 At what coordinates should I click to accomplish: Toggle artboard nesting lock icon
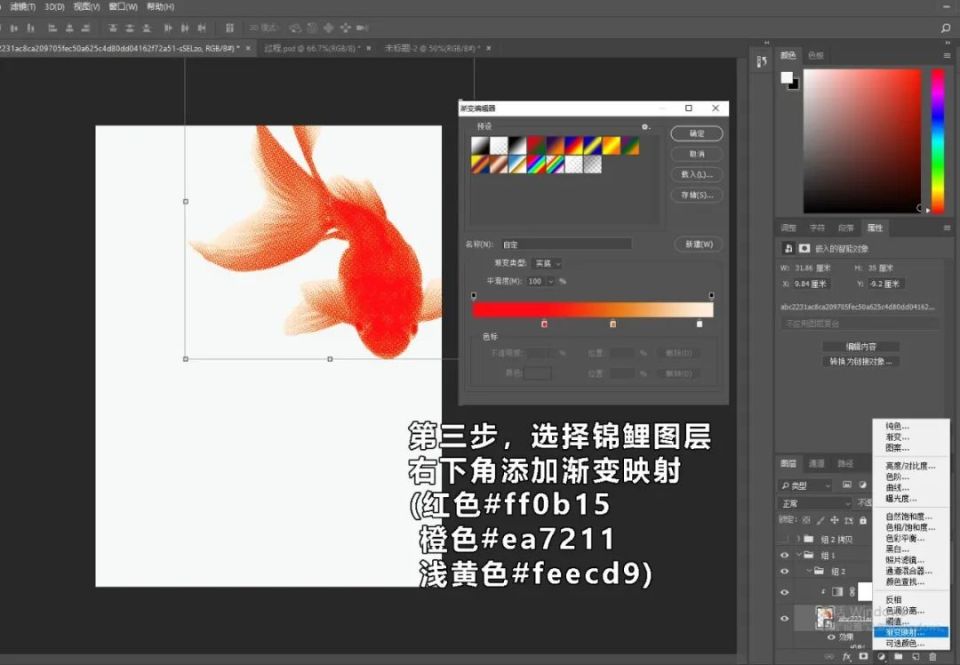click(x=849, y=520)
